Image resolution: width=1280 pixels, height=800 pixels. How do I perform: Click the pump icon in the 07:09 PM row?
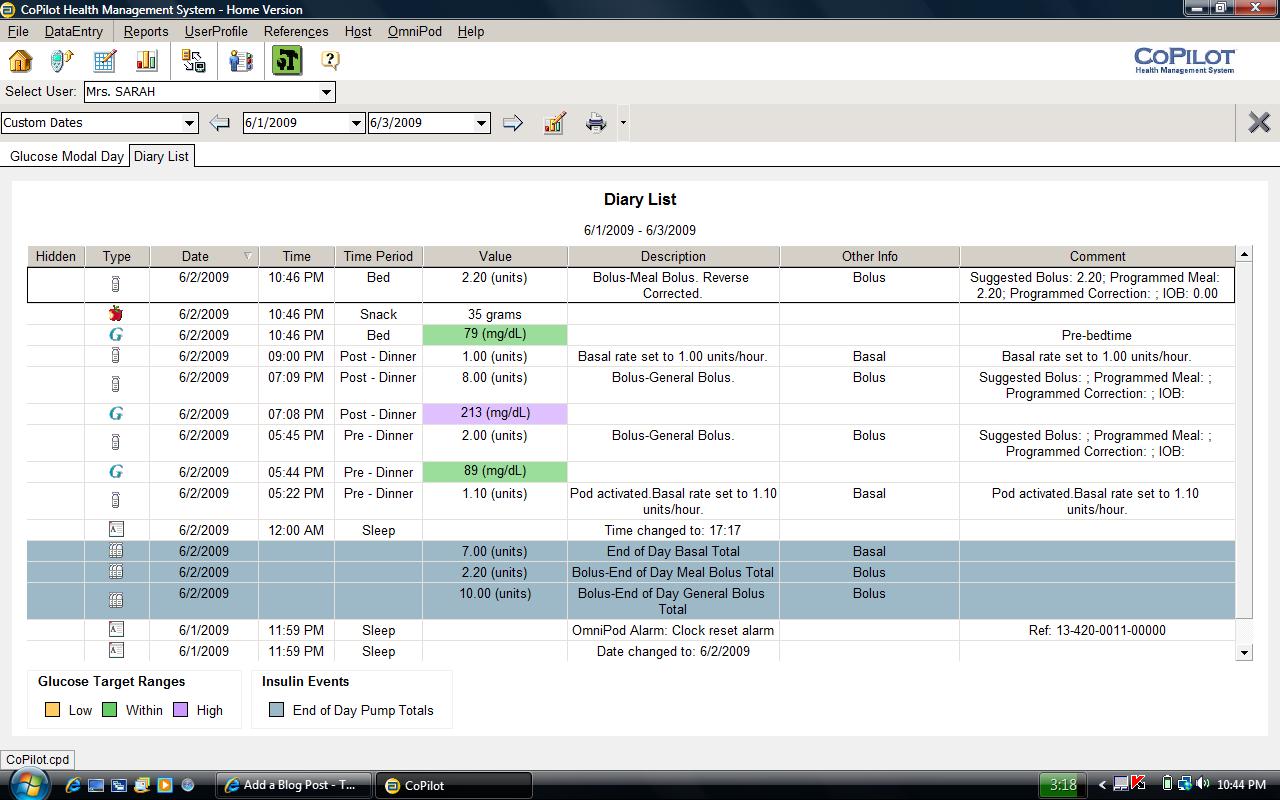pos(116,384)
